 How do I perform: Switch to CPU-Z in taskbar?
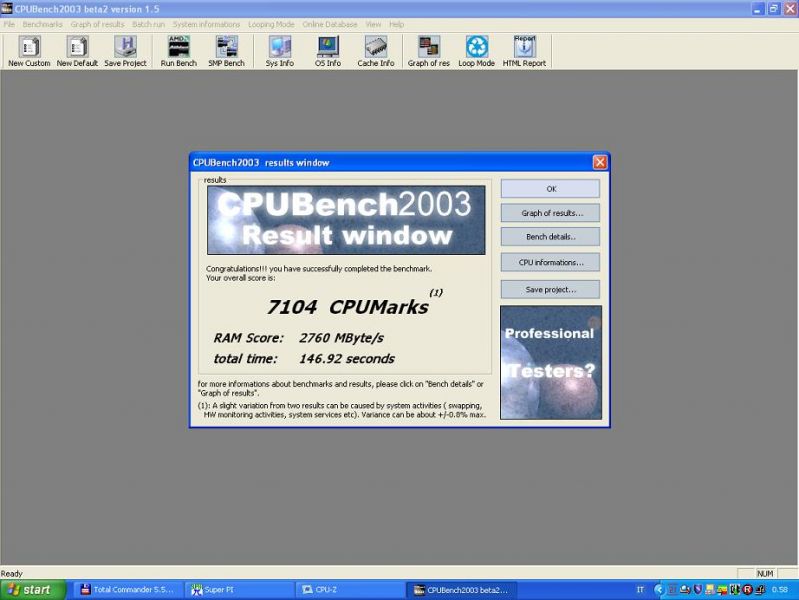click(350, 590)
